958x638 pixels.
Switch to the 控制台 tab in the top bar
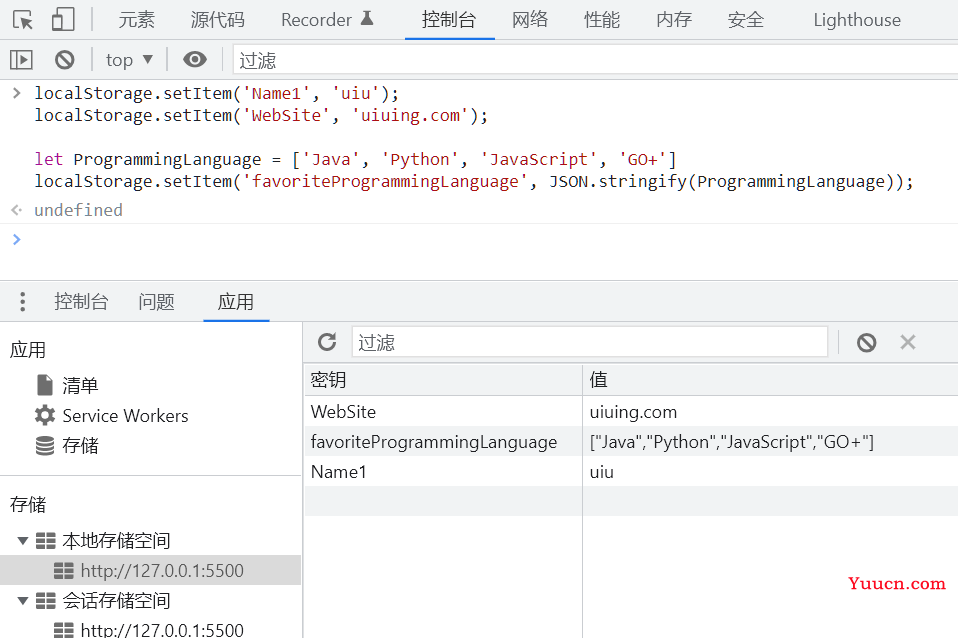click(449, 20)
